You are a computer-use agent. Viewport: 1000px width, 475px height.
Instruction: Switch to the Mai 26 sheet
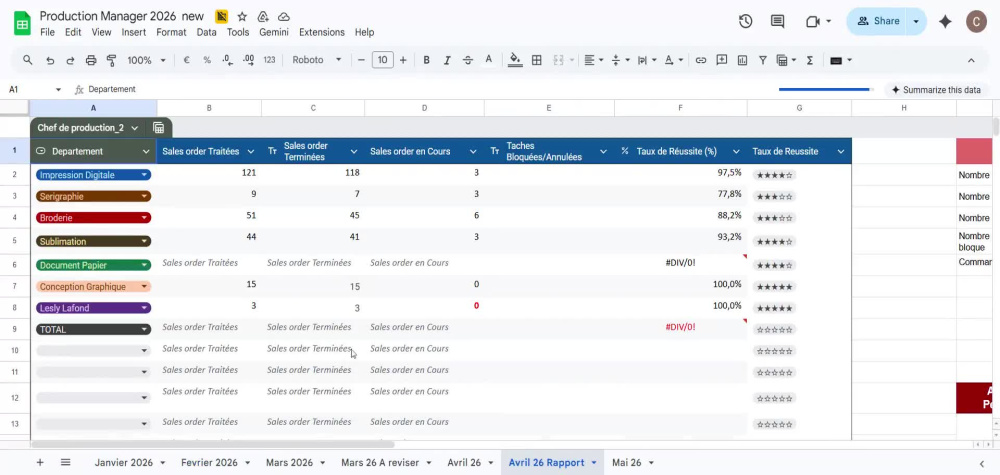(x=626, y=462)
